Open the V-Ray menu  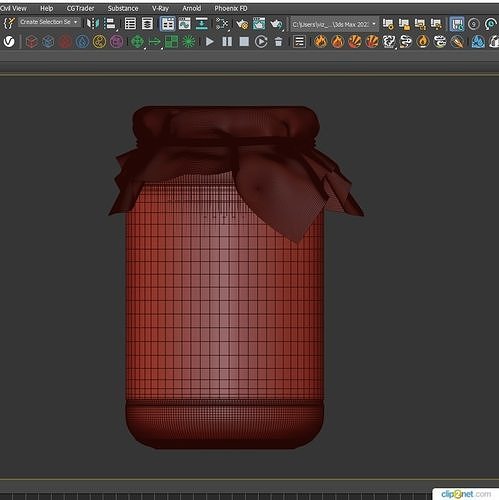tap(160, 8)
